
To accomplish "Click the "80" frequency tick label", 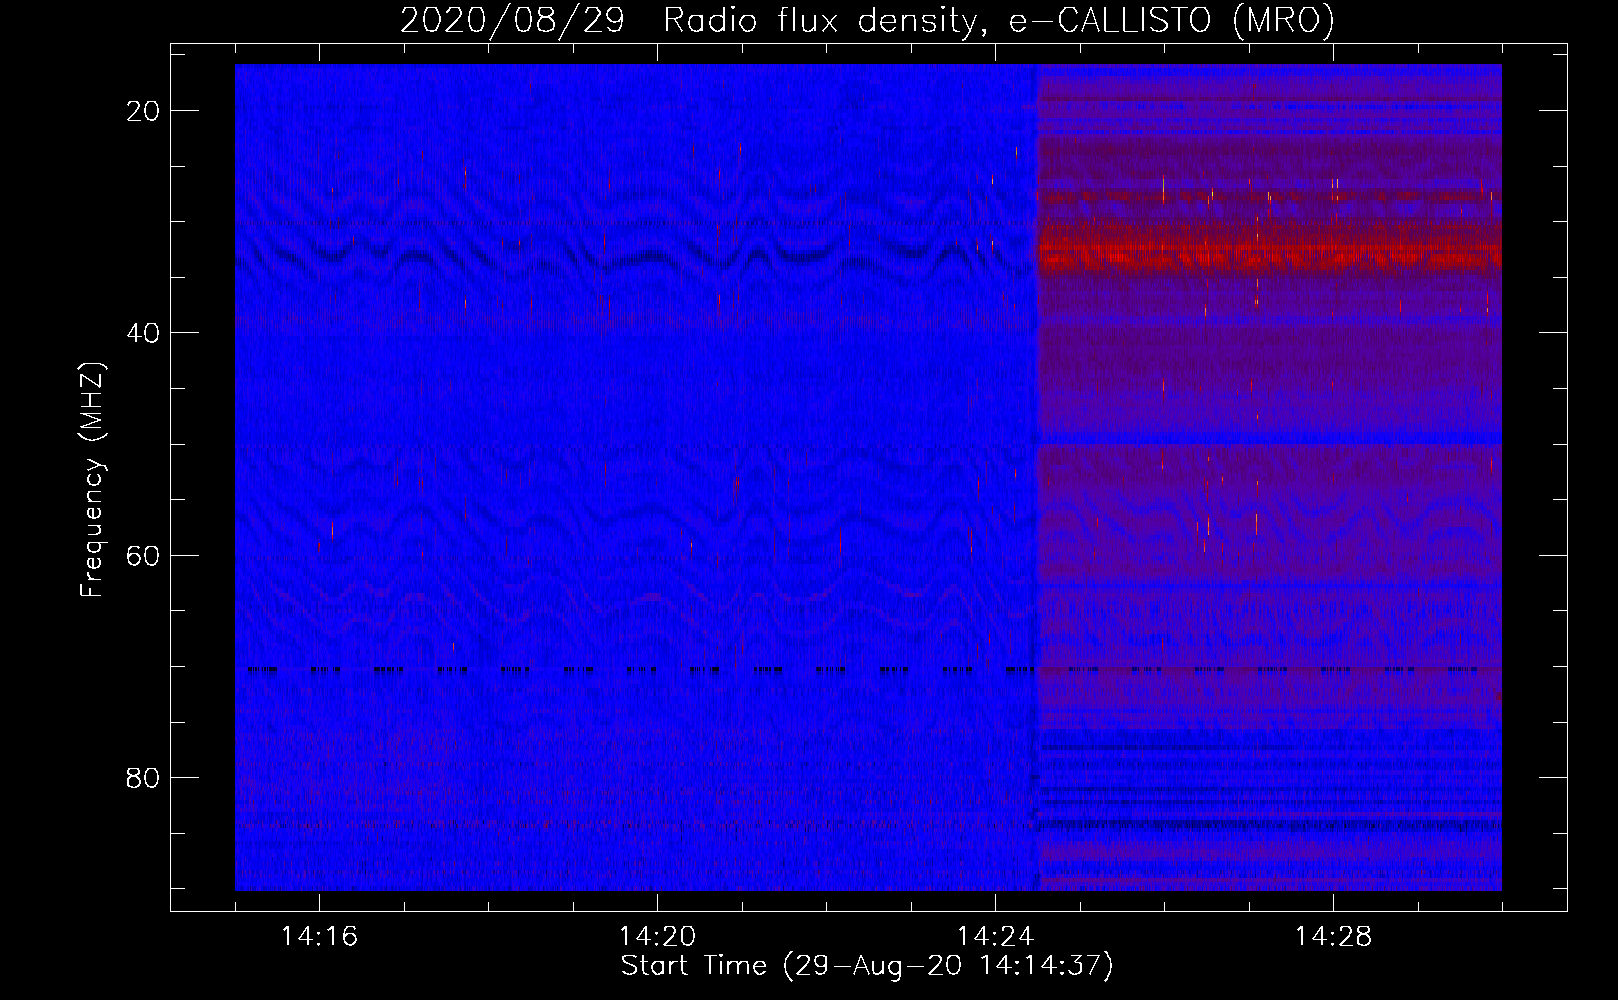I will click(143, 778).
